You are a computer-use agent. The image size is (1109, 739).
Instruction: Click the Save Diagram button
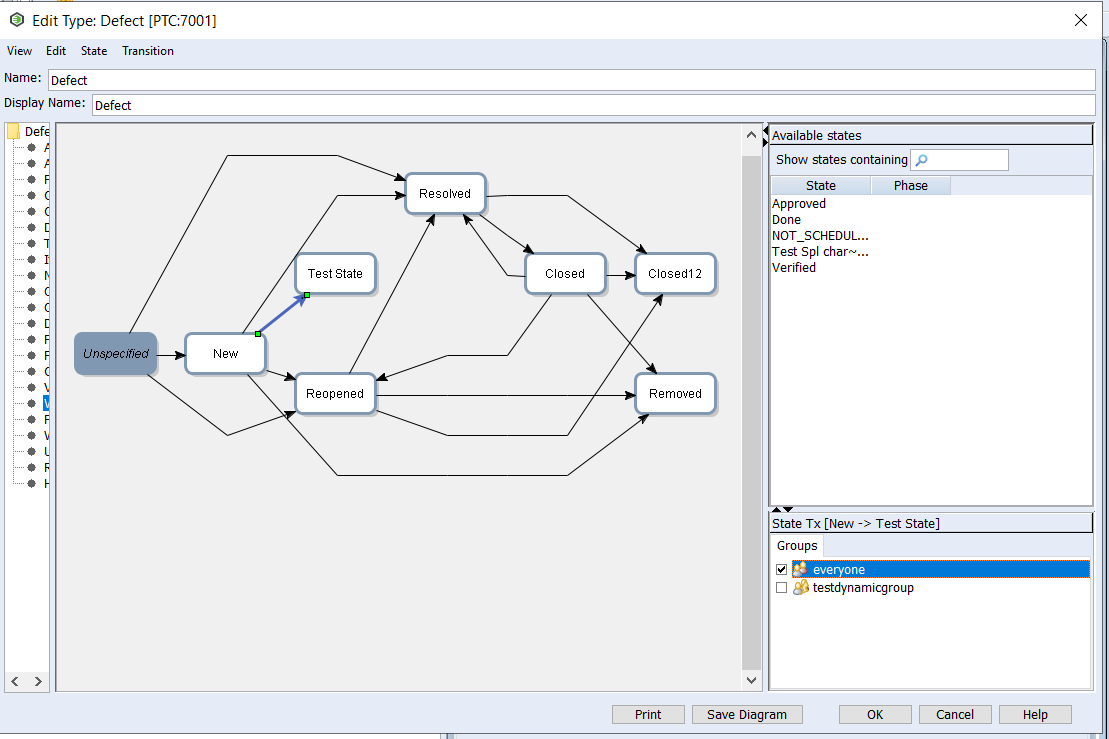(746, 714)
